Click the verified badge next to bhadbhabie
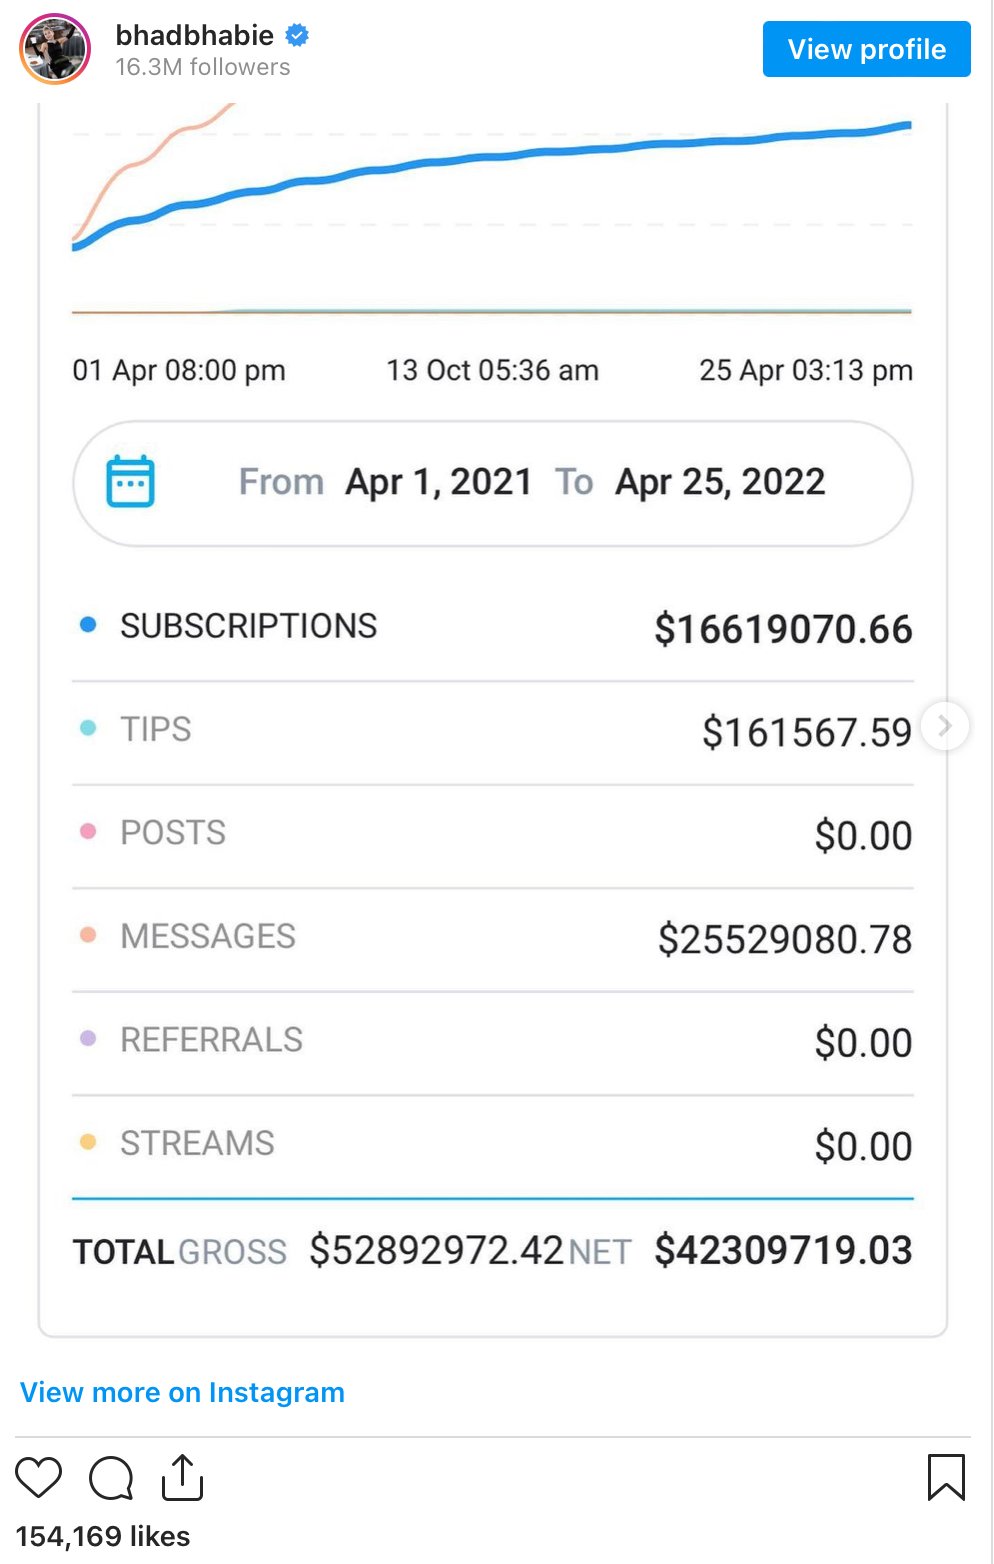This screenshot has height=1564, width=994. 297,36
